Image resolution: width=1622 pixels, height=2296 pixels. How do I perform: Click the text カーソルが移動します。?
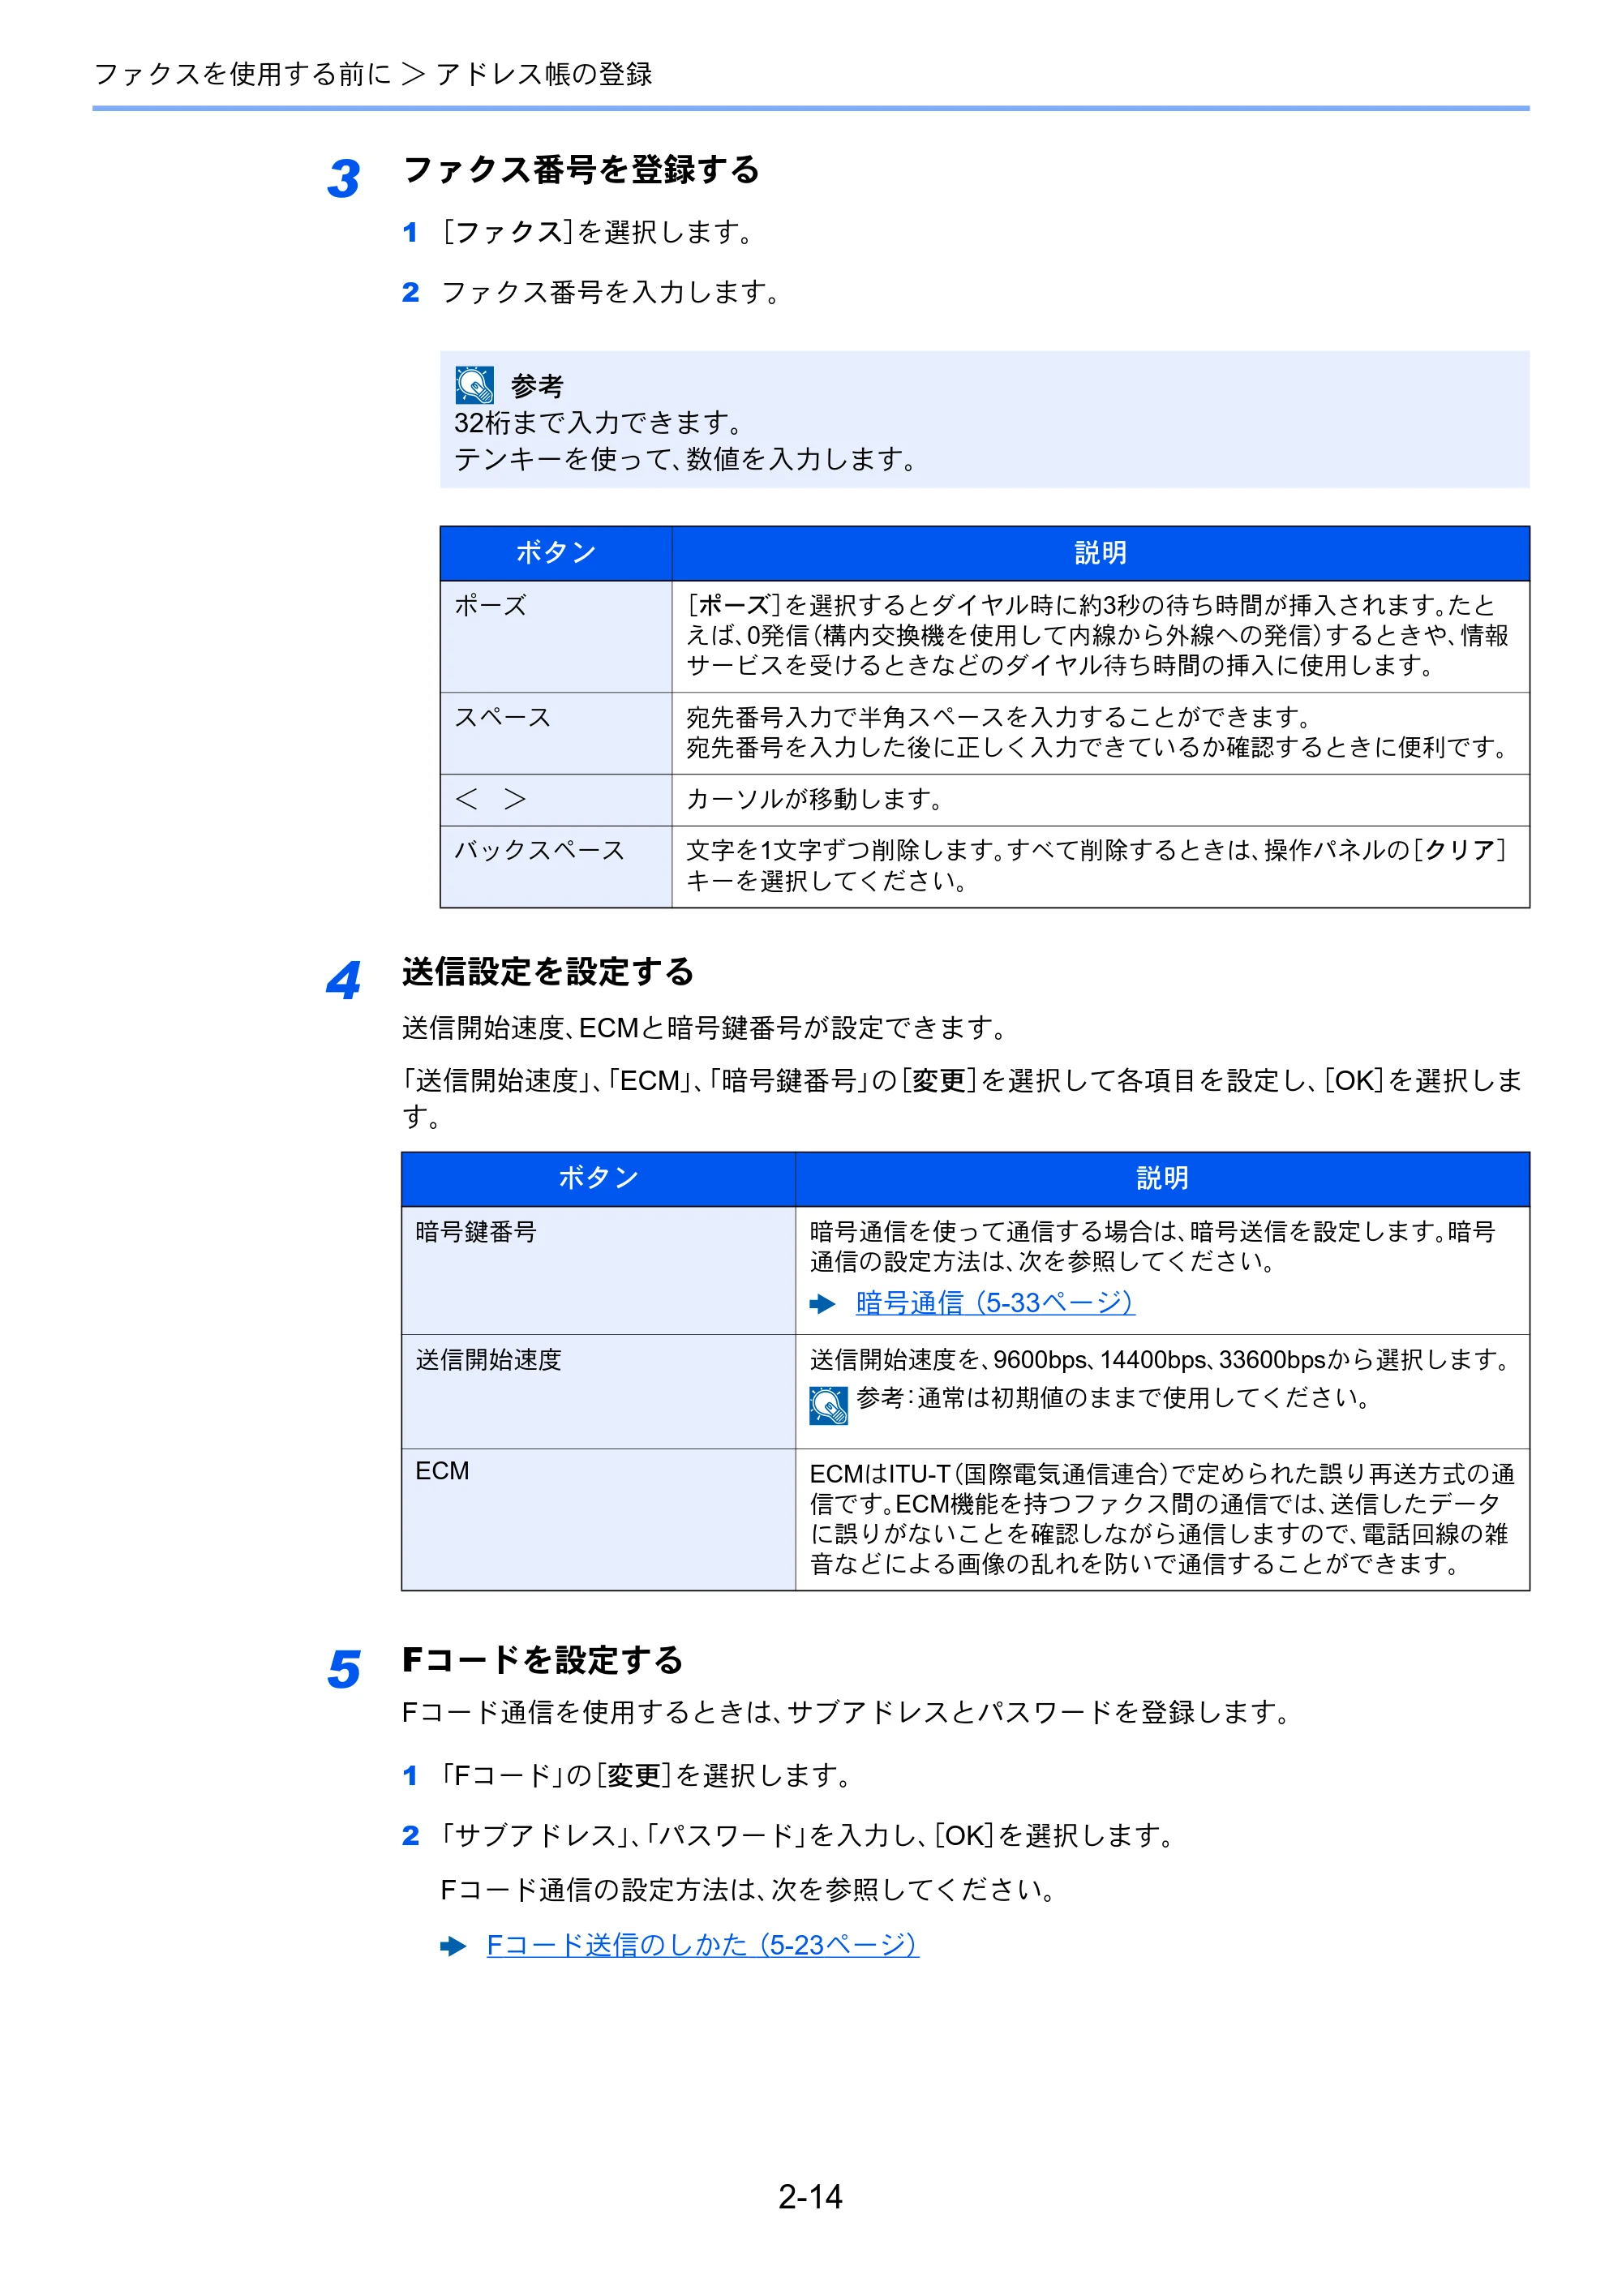[815, 800]
